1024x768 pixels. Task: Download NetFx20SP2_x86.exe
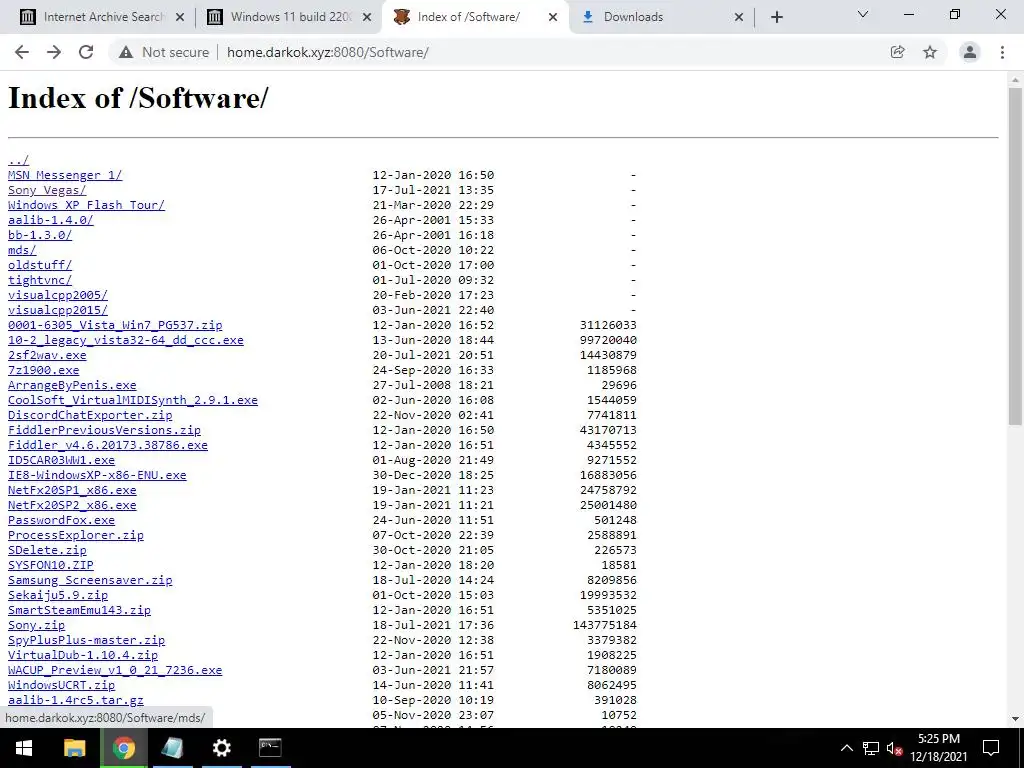72,505
